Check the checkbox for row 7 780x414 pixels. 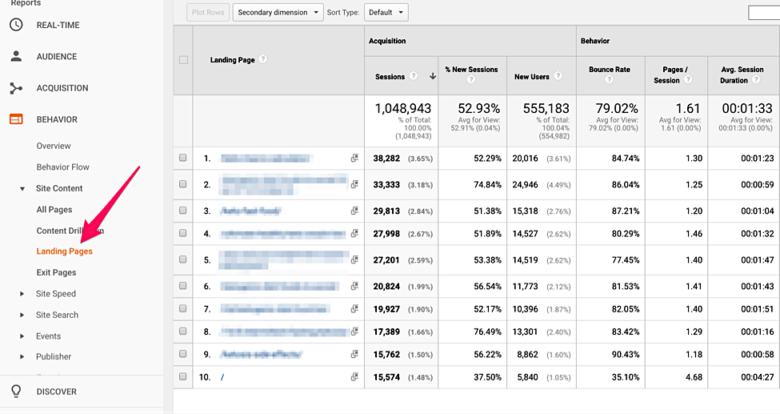point(183,309)
